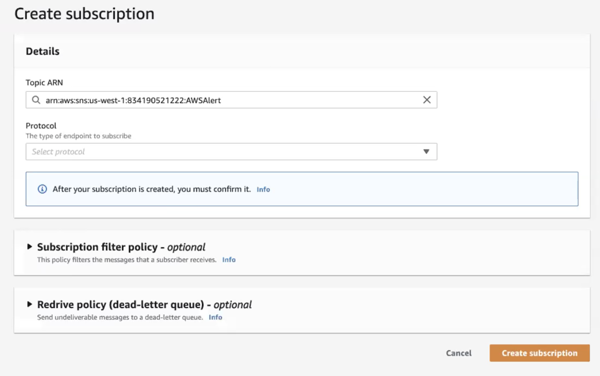This screenshot has height=376, width=600.
Task: Click the Create subscription page heading
Action: coord(85,14)
